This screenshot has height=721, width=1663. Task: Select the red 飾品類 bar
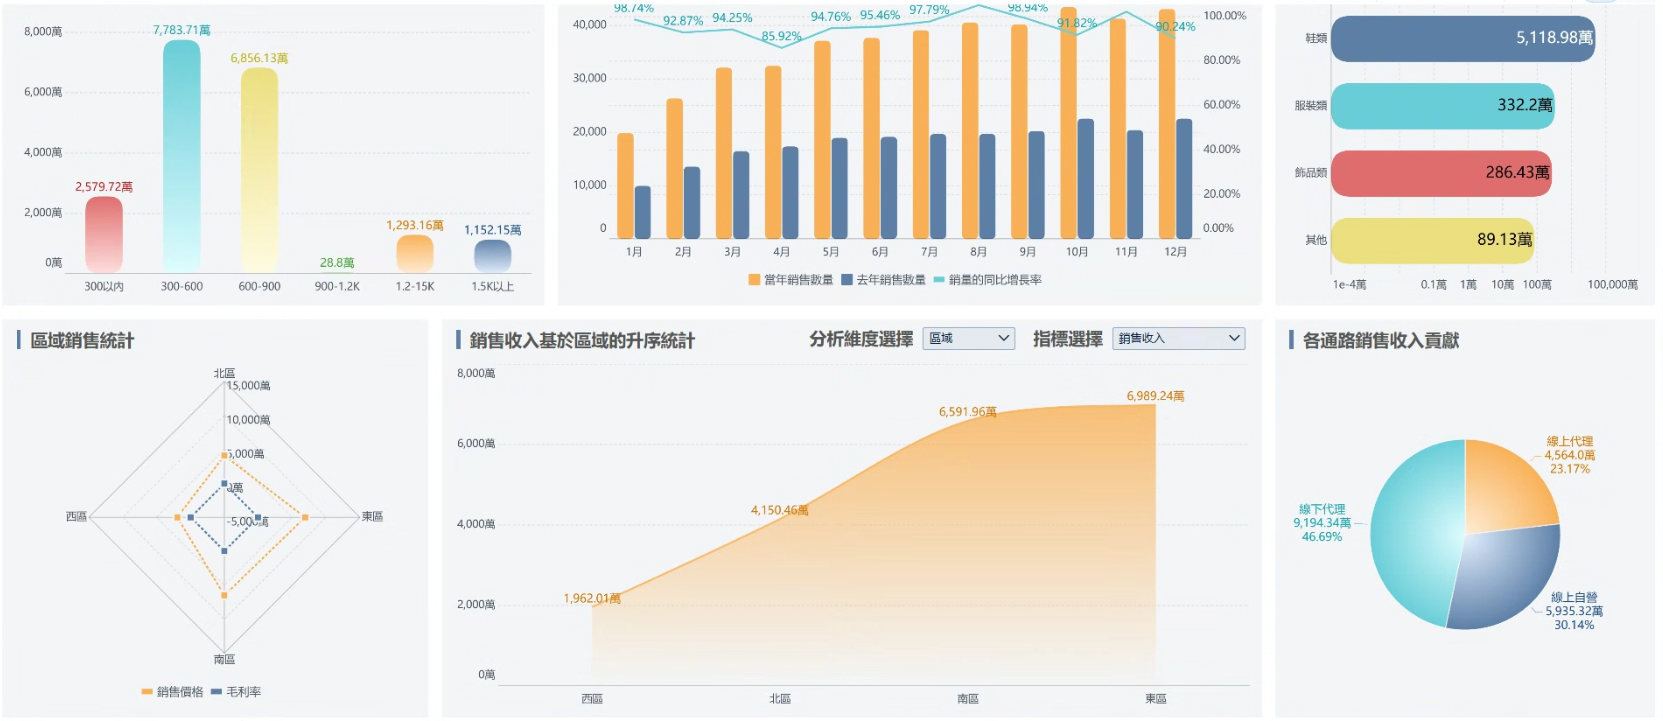coord(1440,173)
